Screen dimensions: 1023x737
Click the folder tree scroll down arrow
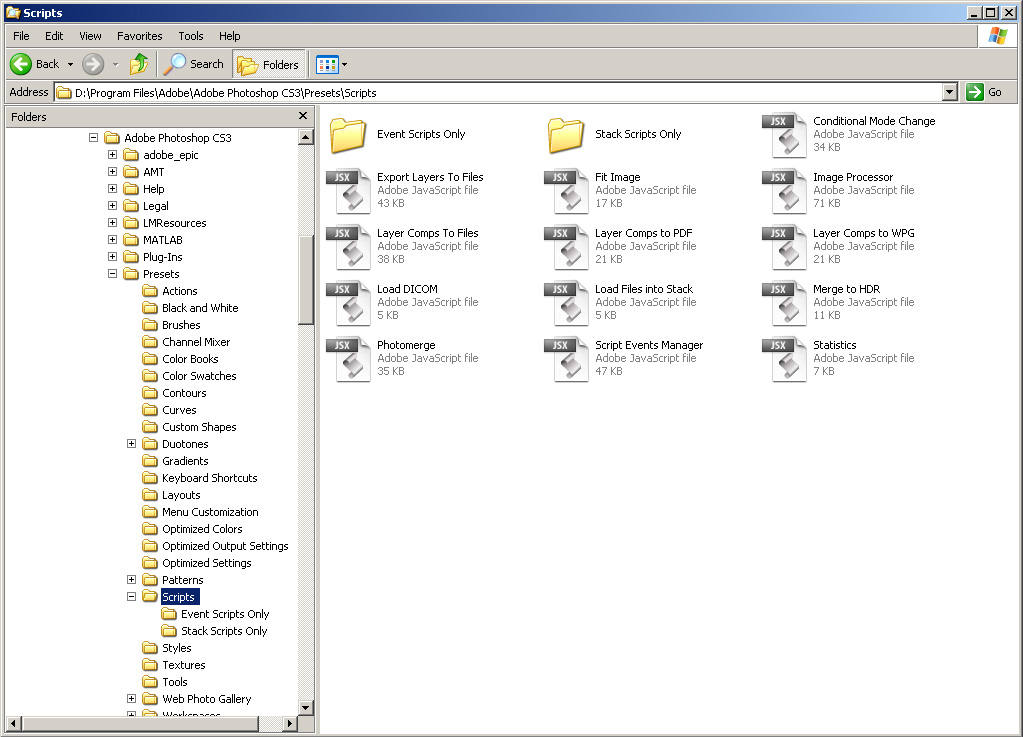(305, 707)
